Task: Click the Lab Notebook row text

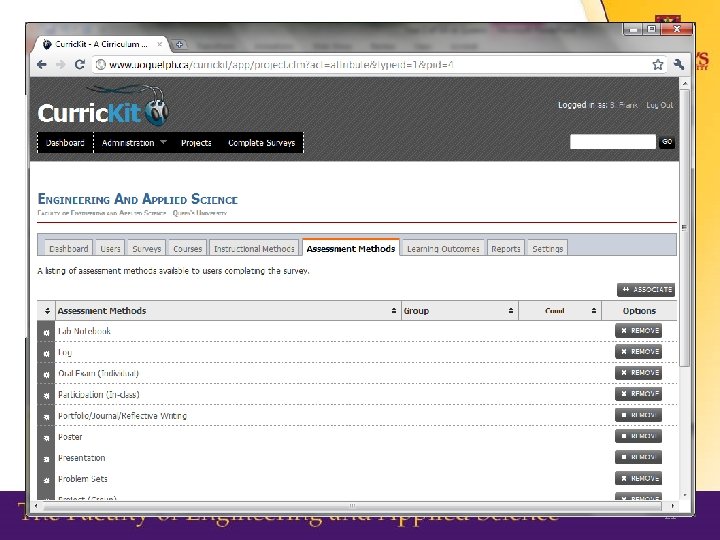Action: tap(84, 331)
